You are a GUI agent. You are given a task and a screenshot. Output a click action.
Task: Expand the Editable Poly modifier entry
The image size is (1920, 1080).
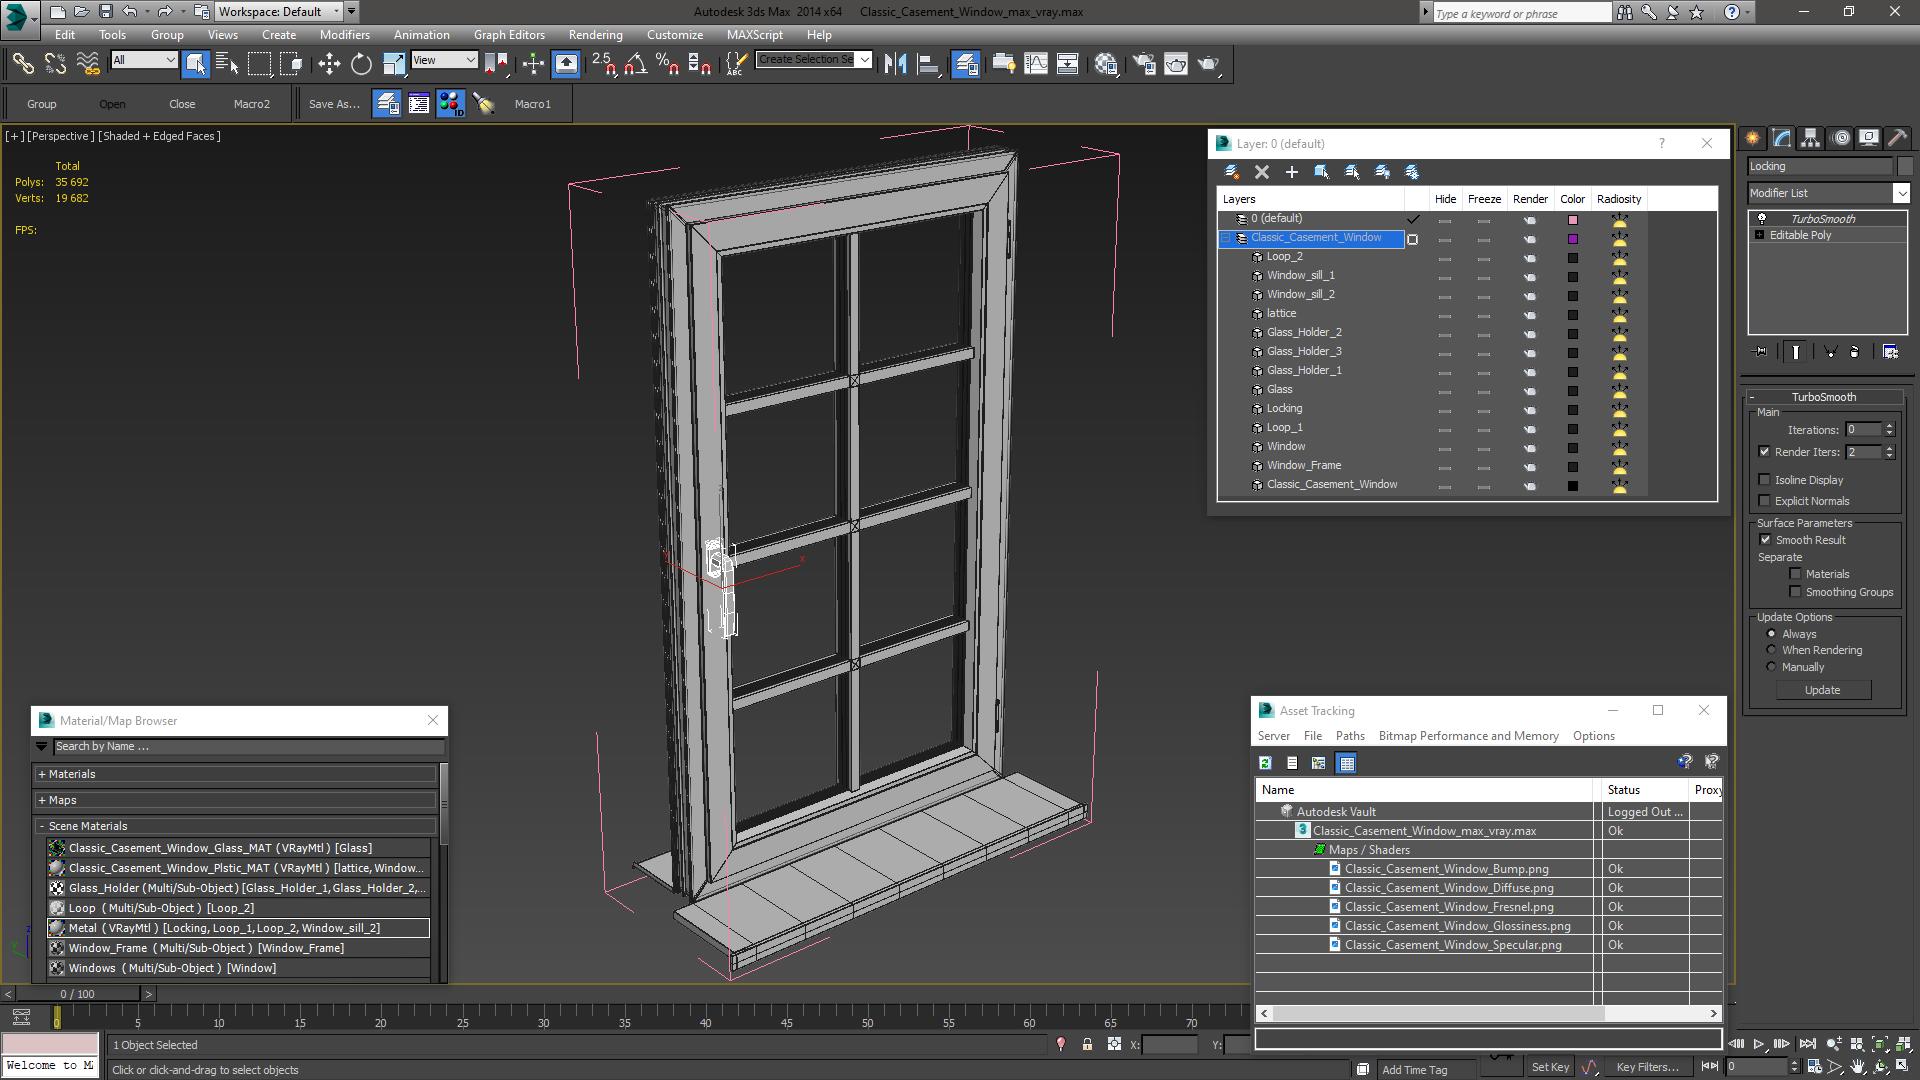click(1760, 235)
